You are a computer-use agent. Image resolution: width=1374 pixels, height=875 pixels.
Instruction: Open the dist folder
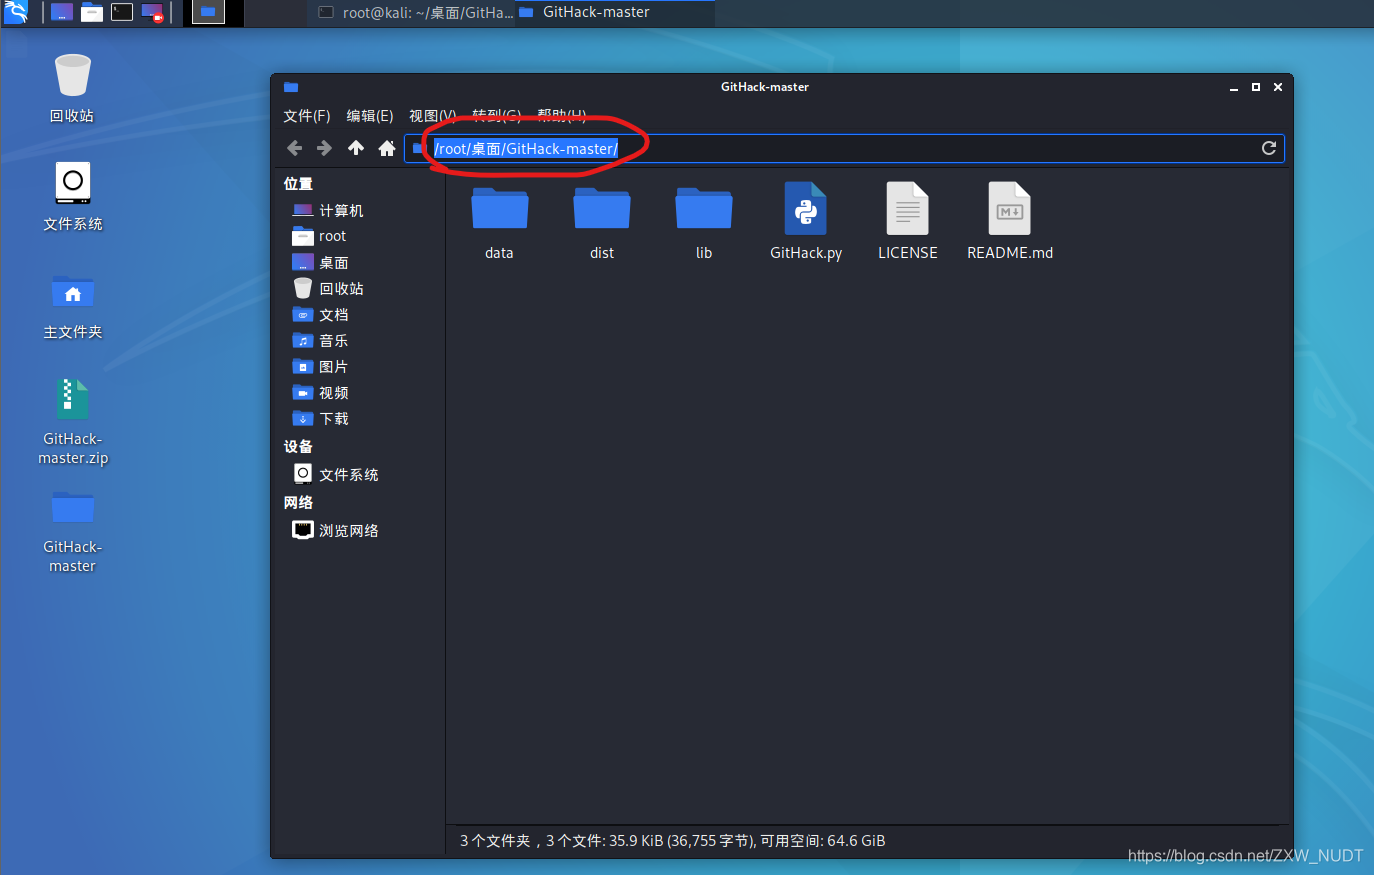coord(601,220)
